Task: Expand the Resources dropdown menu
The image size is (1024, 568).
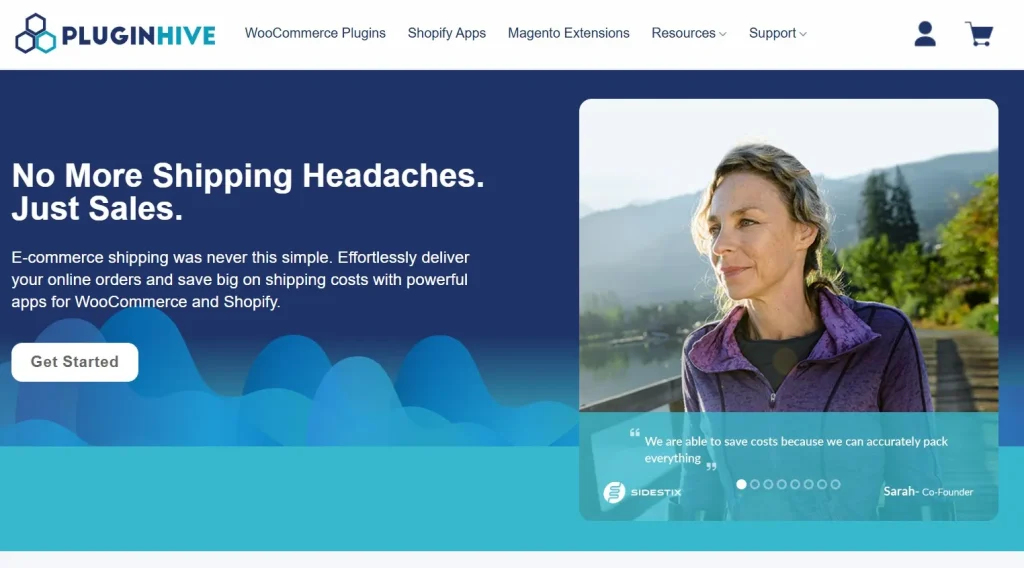Action: (689, 33)
